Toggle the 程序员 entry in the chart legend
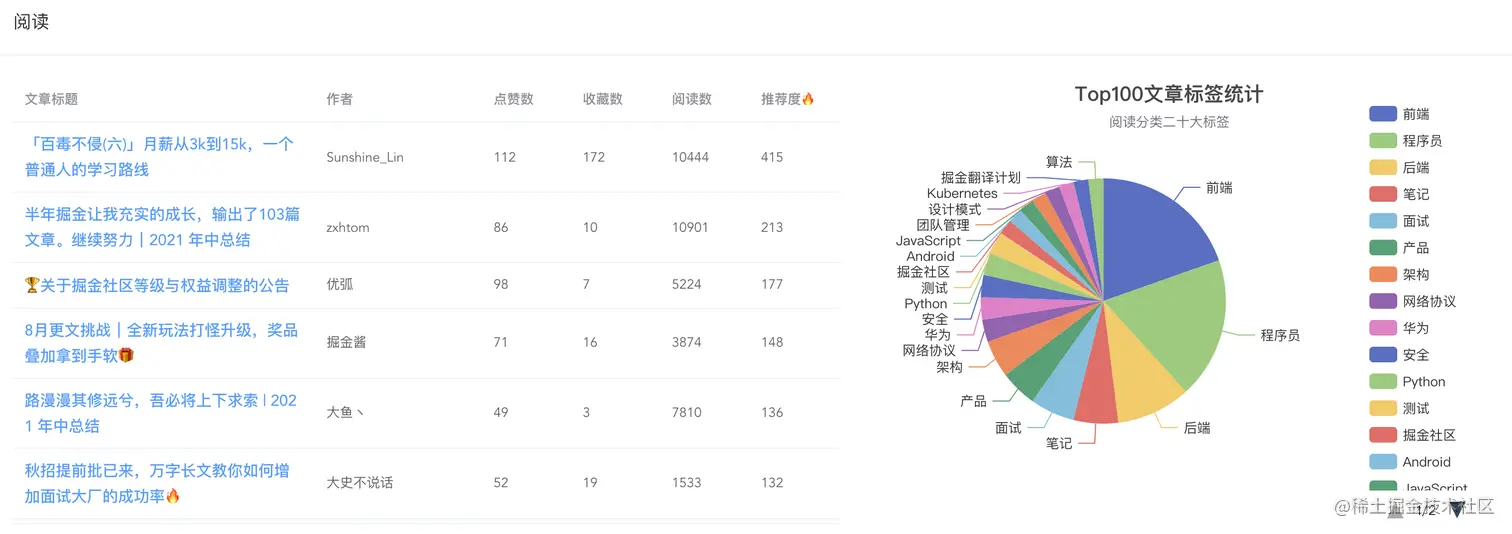Image resolution: width=1512 pixels, height=534 pixels. tap(1406, 141)
